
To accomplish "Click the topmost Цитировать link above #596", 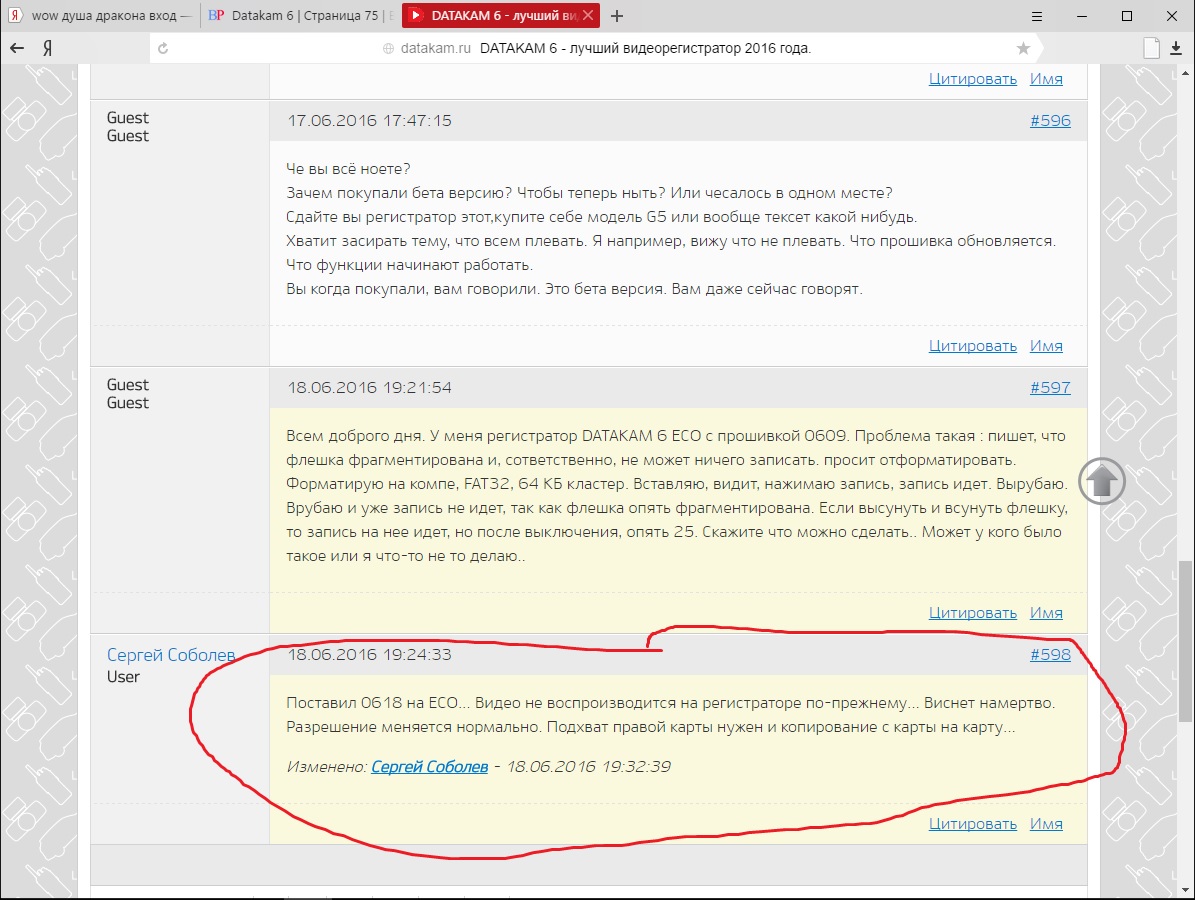I will pyautogui.click(x=972, y=78).
